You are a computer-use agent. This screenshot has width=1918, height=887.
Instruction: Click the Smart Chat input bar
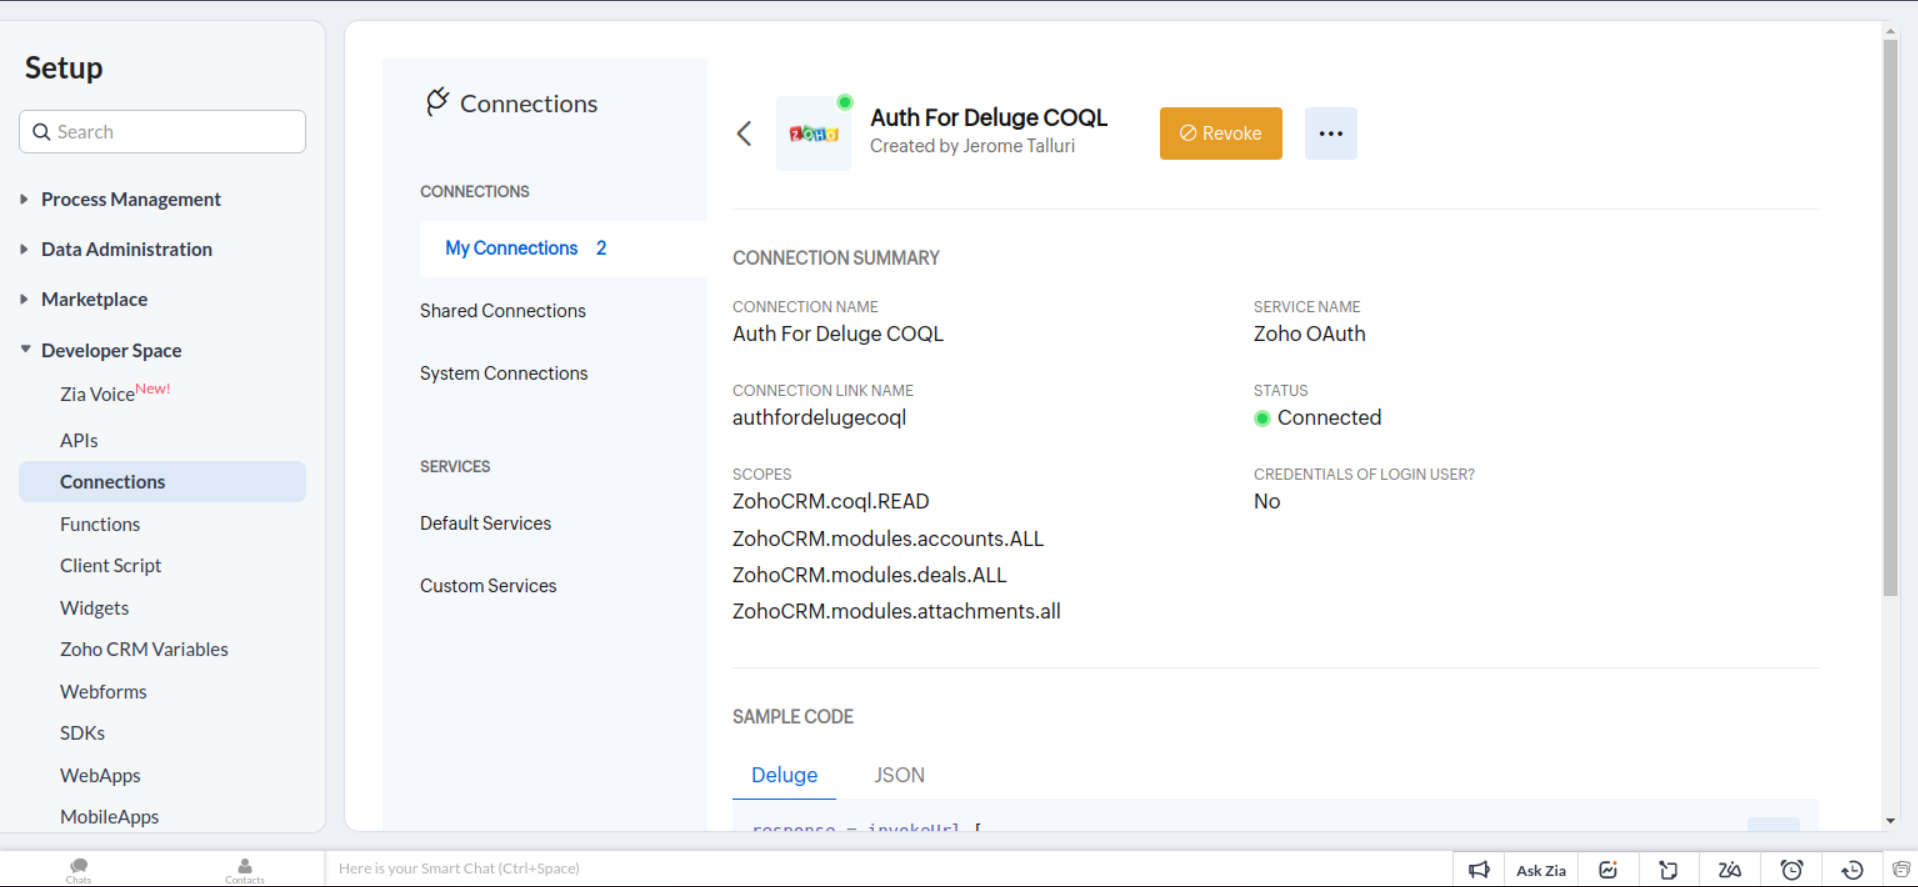click(x=888, y=868)
